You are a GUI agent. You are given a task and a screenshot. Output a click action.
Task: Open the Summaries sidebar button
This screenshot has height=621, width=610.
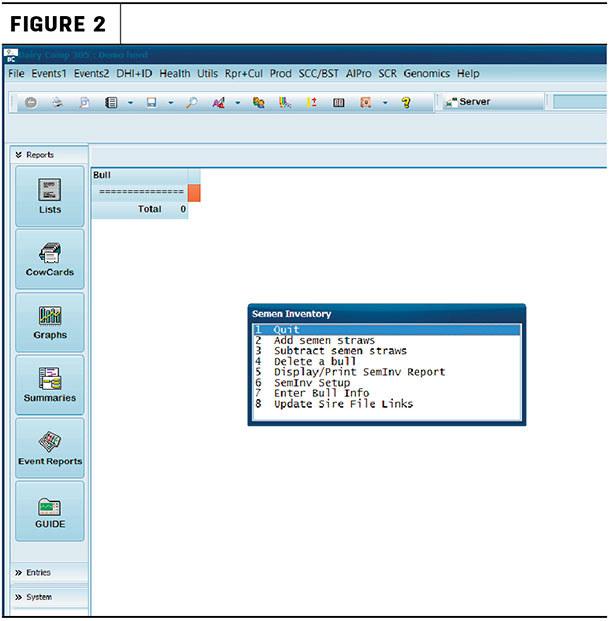[50, 385]
